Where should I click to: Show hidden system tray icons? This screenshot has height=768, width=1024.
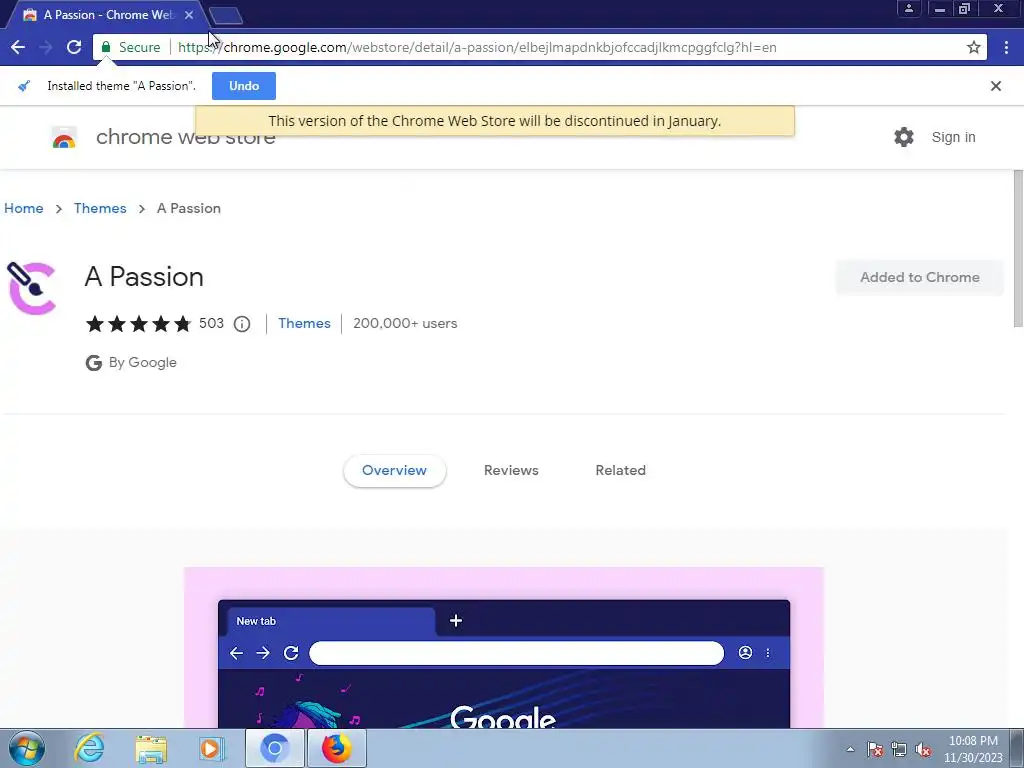point(850,749)
